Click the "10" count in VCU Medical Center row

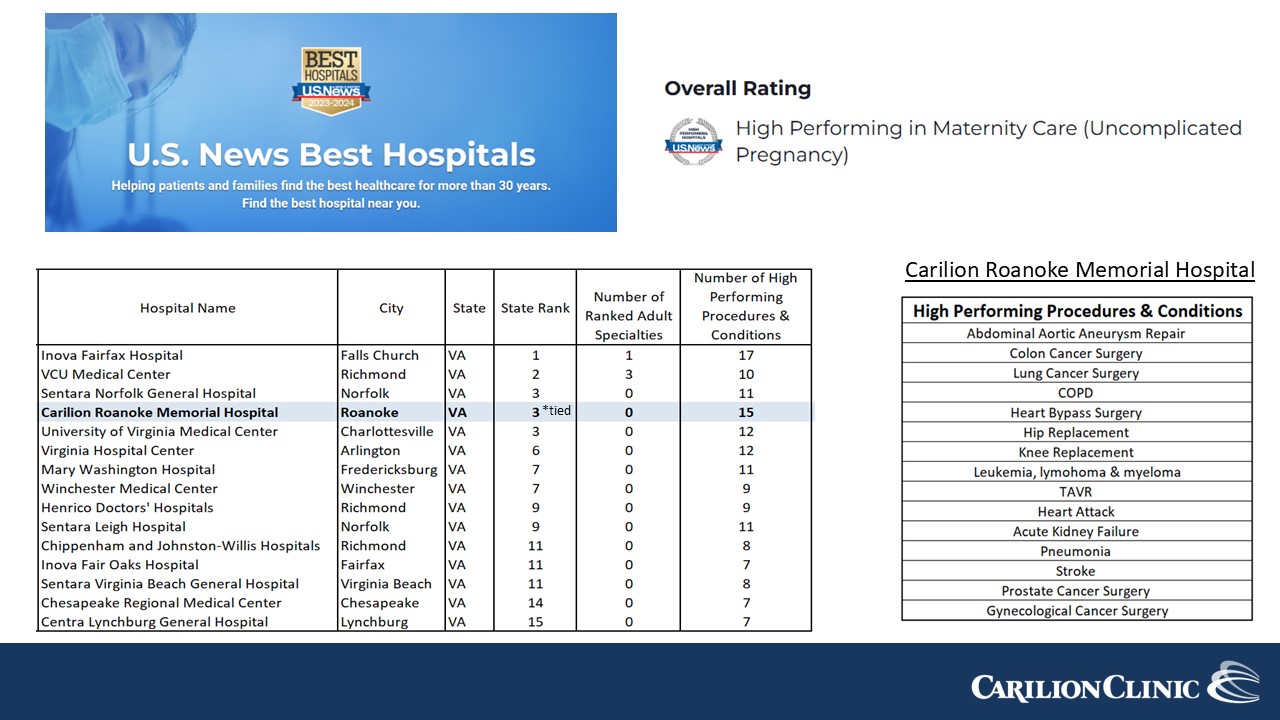[x=746, y=374]
